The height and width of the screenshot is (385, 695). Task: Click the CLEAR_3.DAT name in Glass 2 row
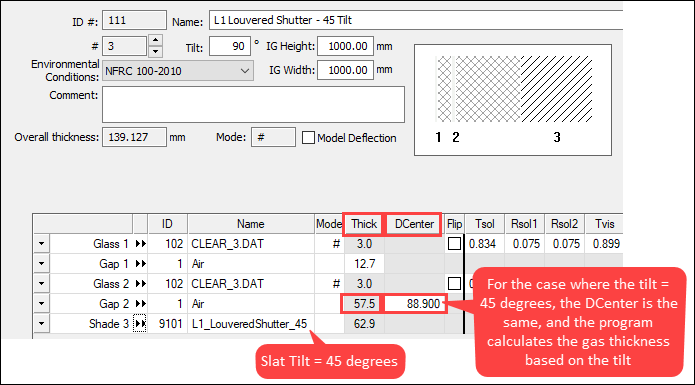click(227, 284)
